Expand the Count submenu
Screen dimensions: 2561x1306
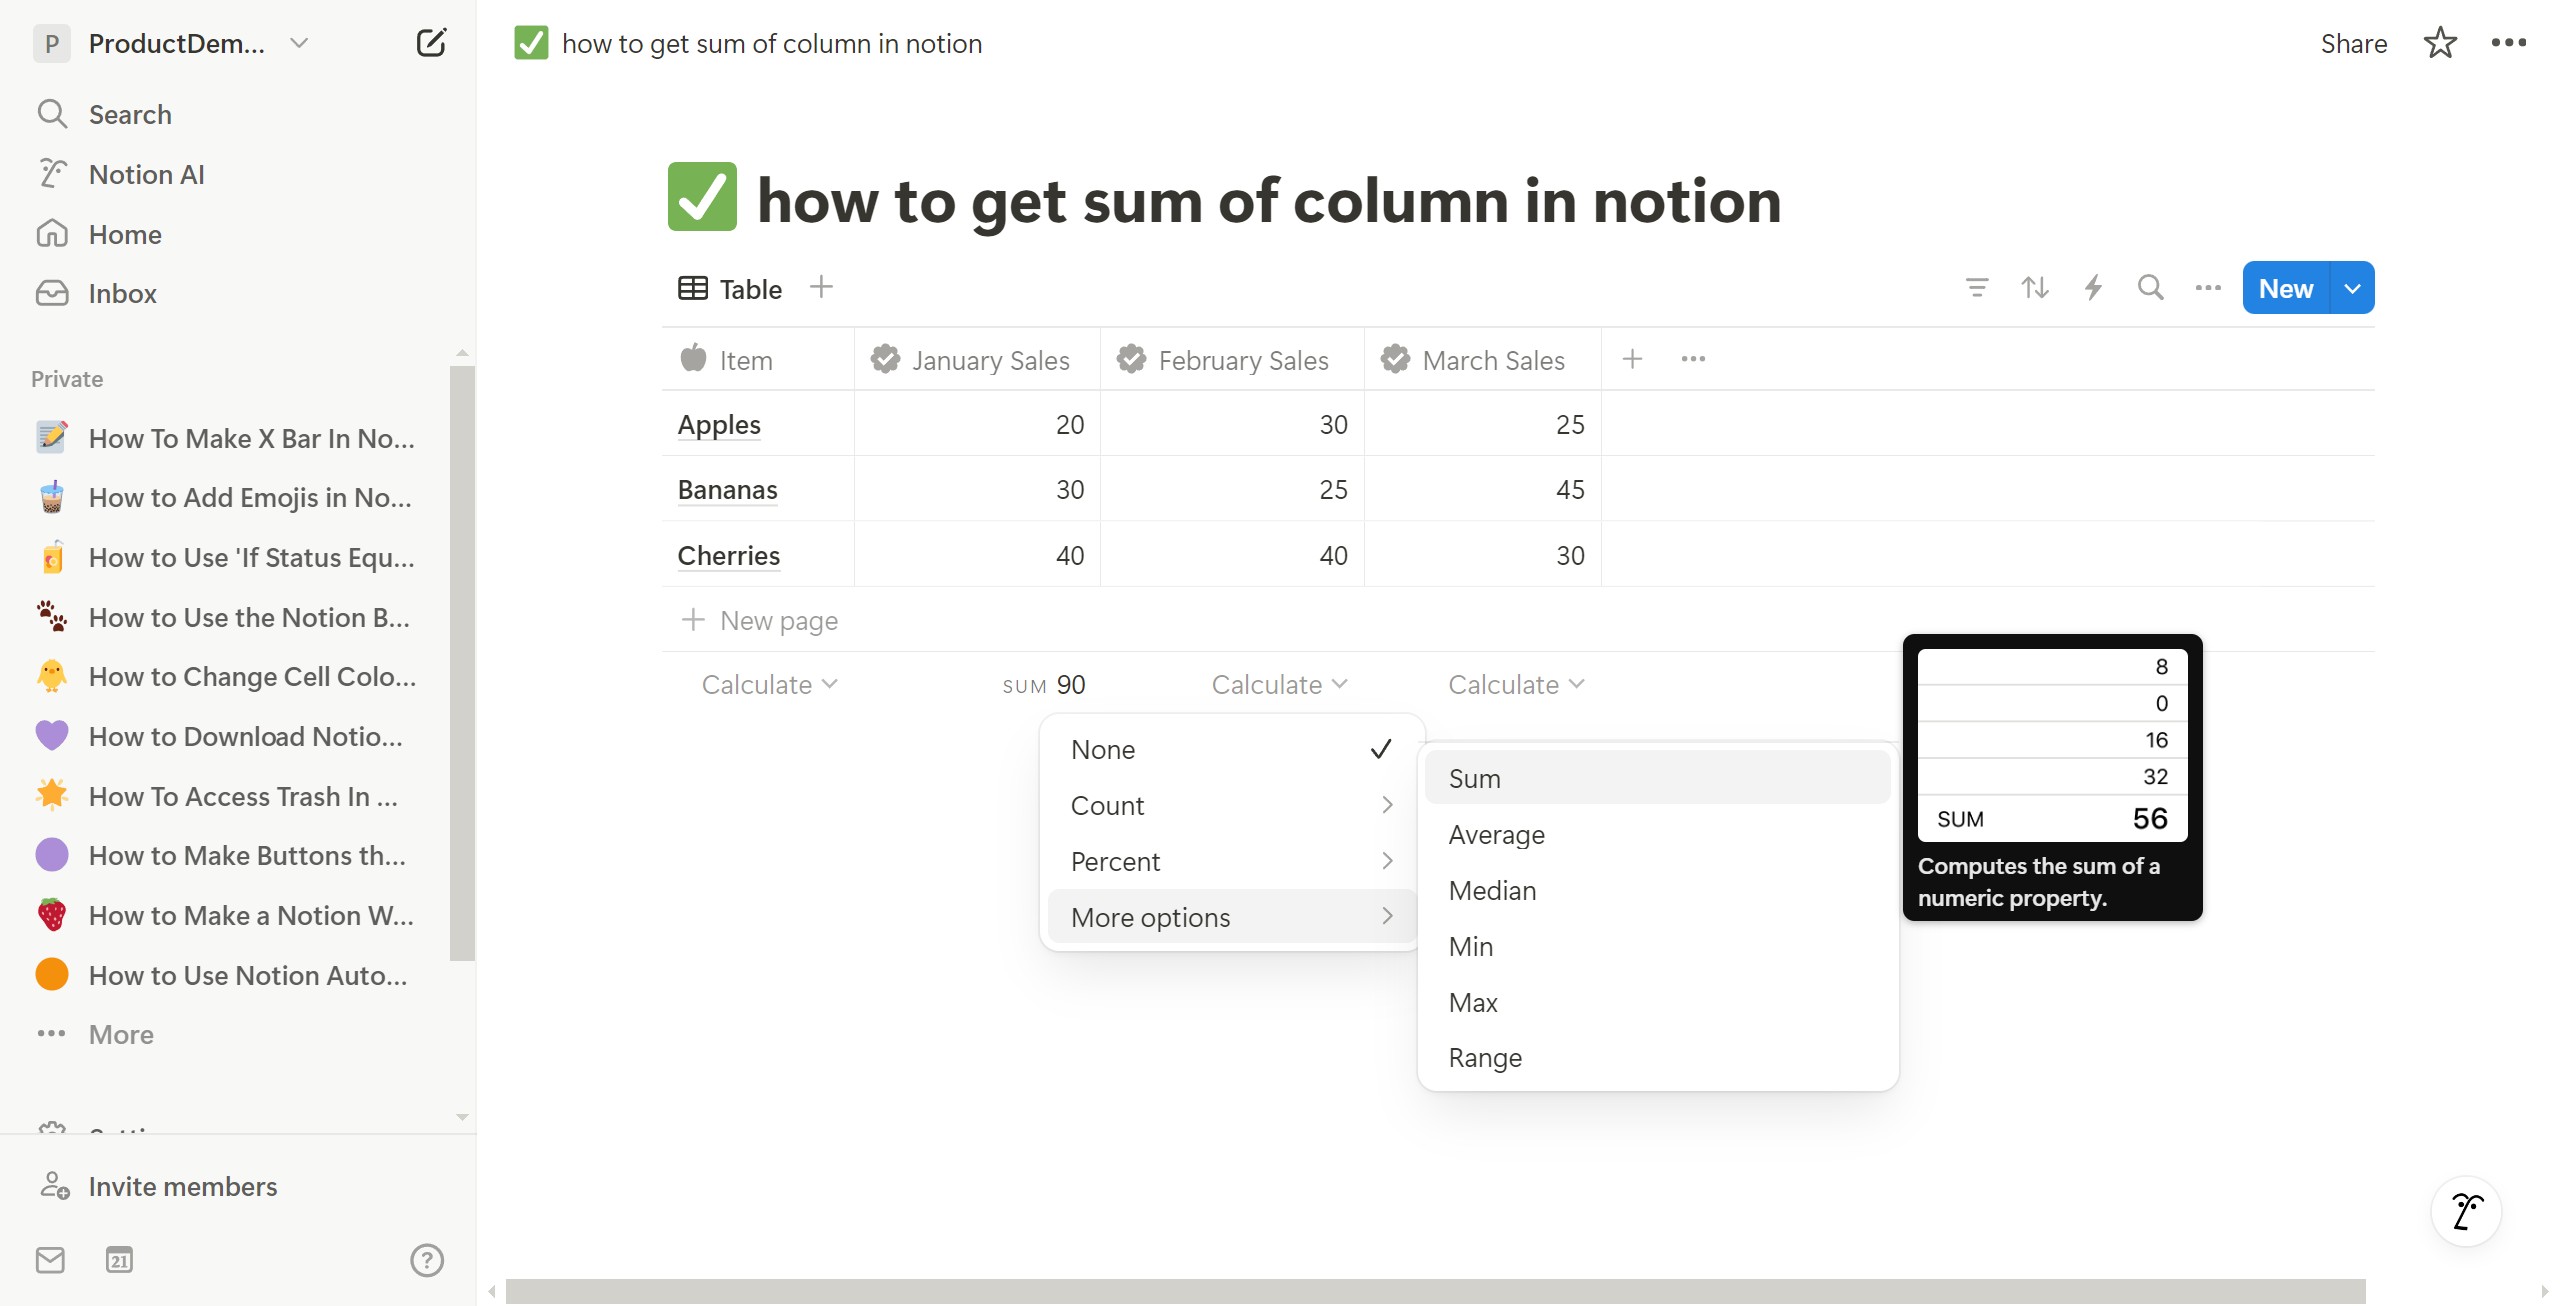1231,806
